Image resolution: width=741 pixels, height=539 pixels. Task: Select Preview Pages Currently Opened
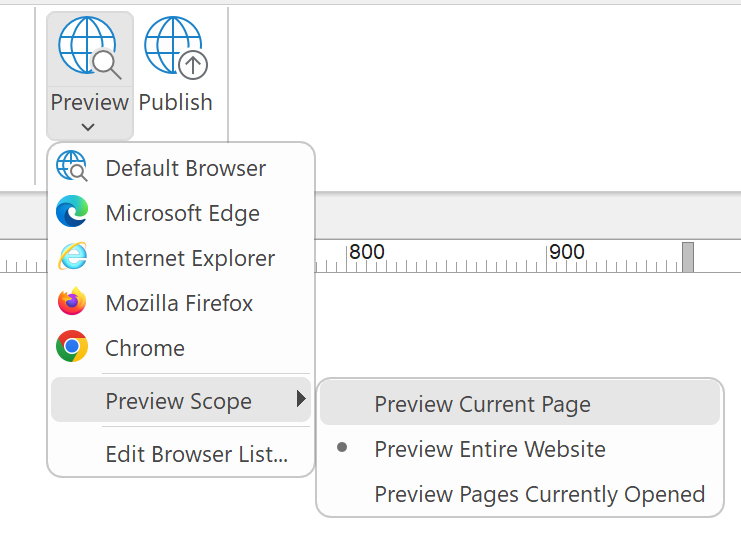(520, 494)
